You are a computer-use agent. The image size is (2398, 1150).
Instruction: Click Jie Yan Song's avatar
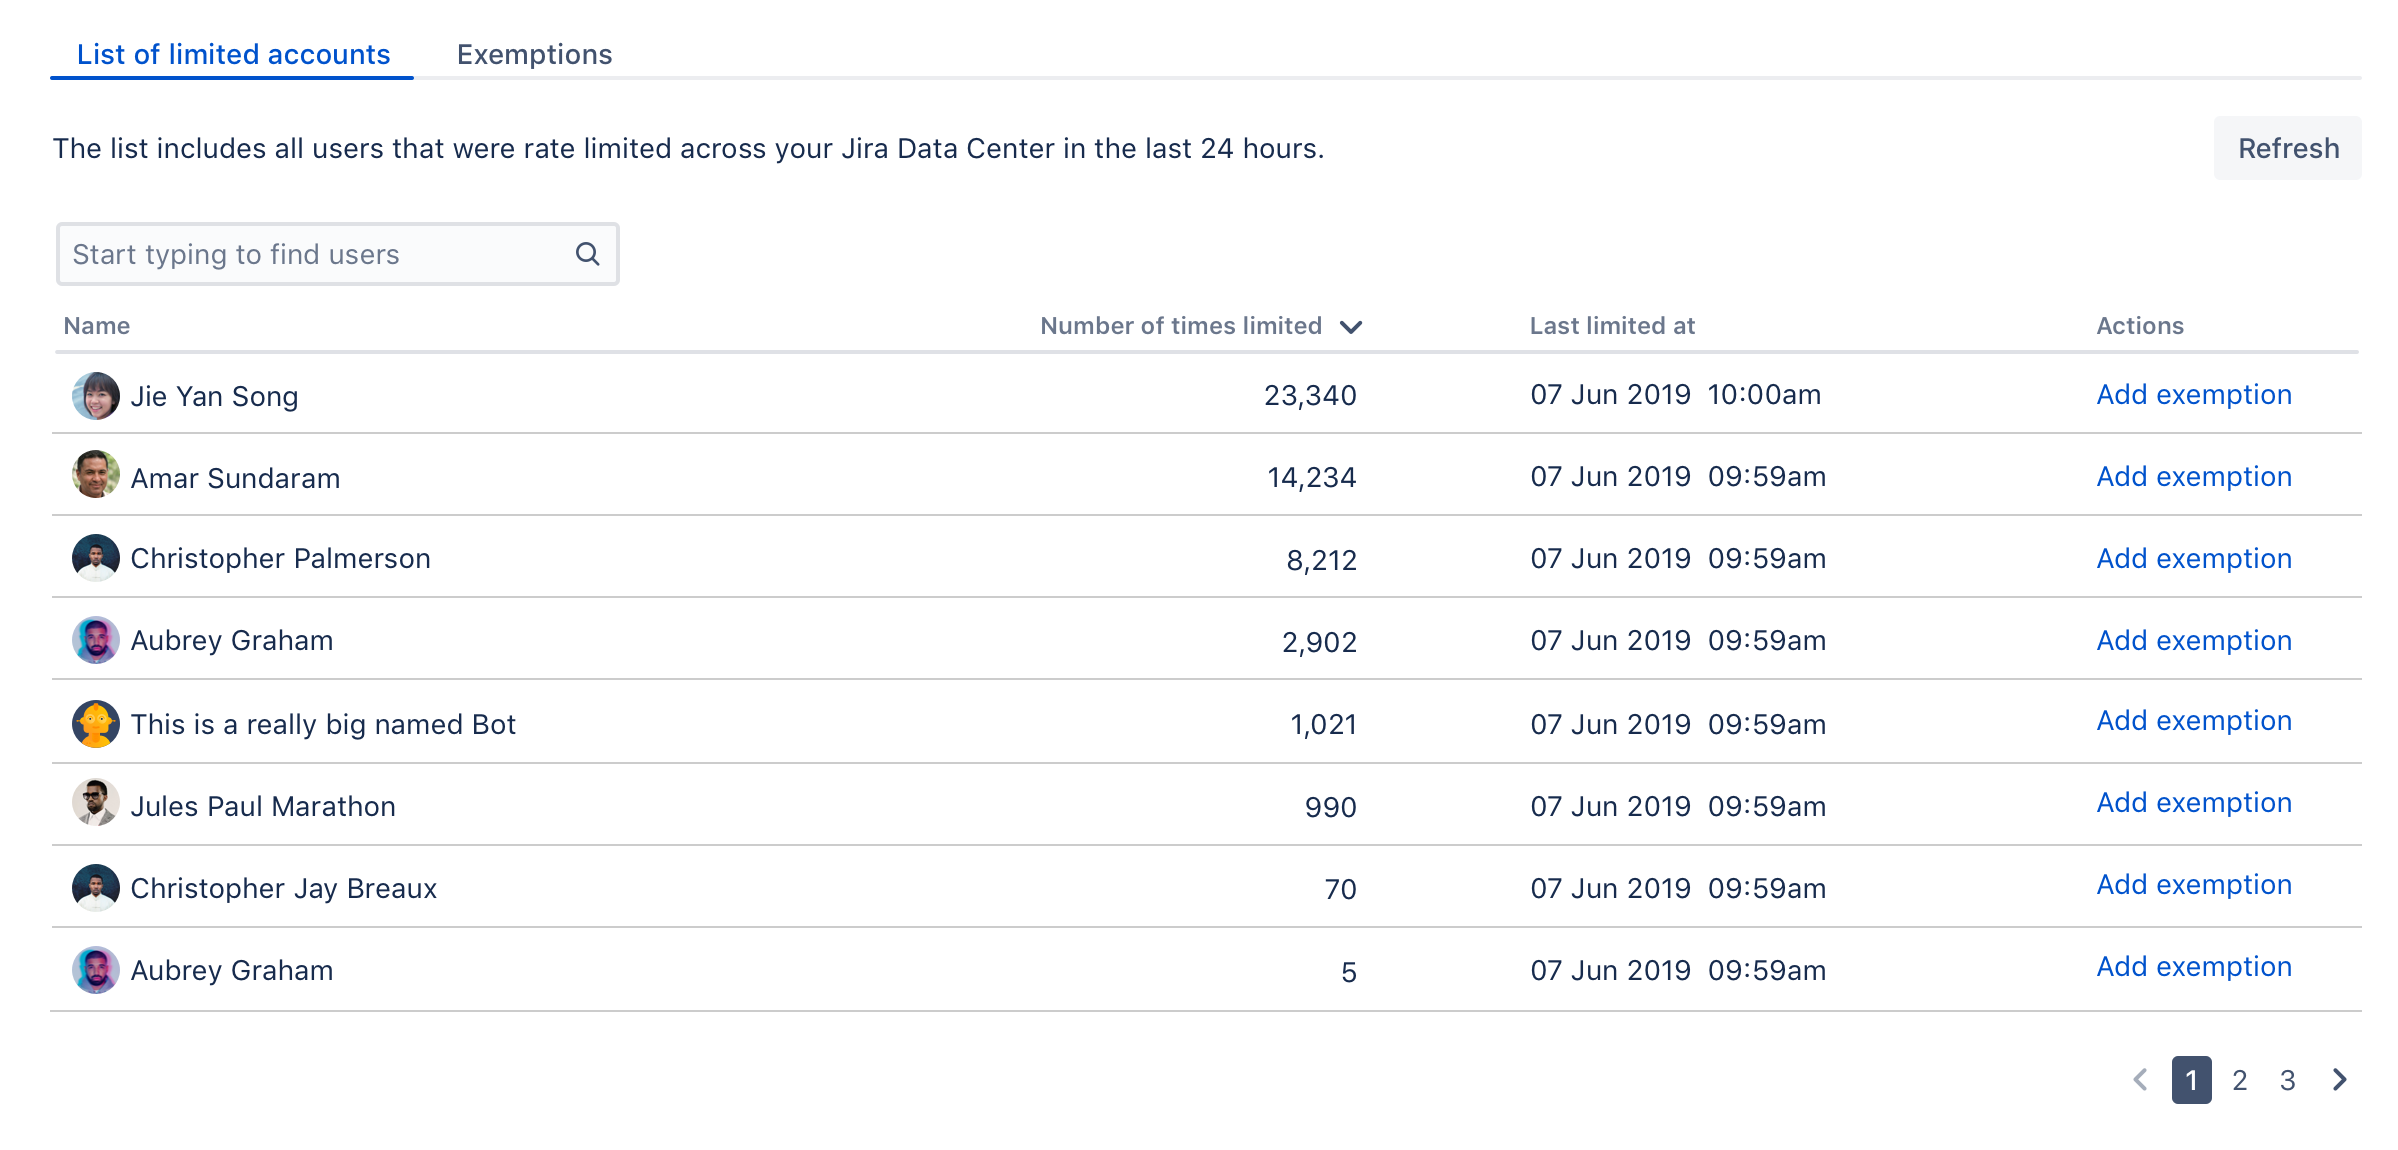(x=96, y=396)
